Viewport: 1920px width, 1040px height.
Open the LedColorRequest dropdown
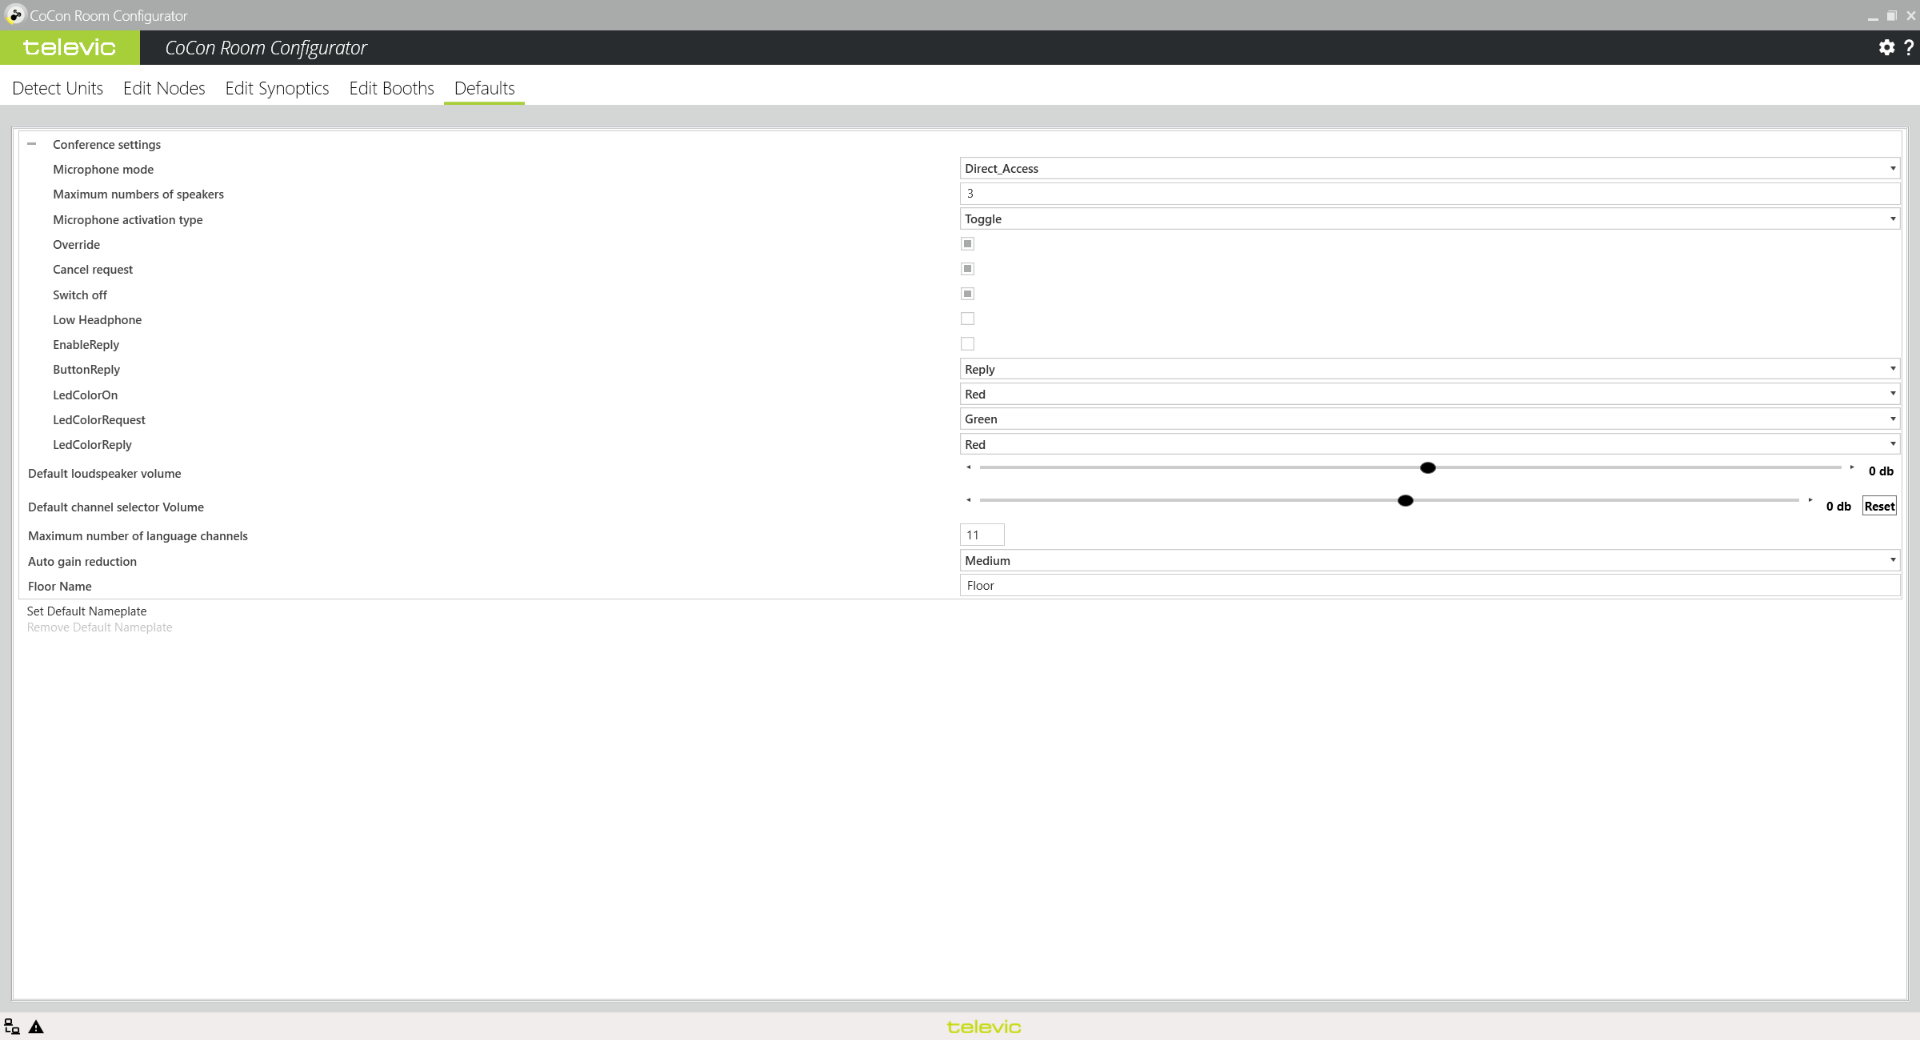point(1428,419)
